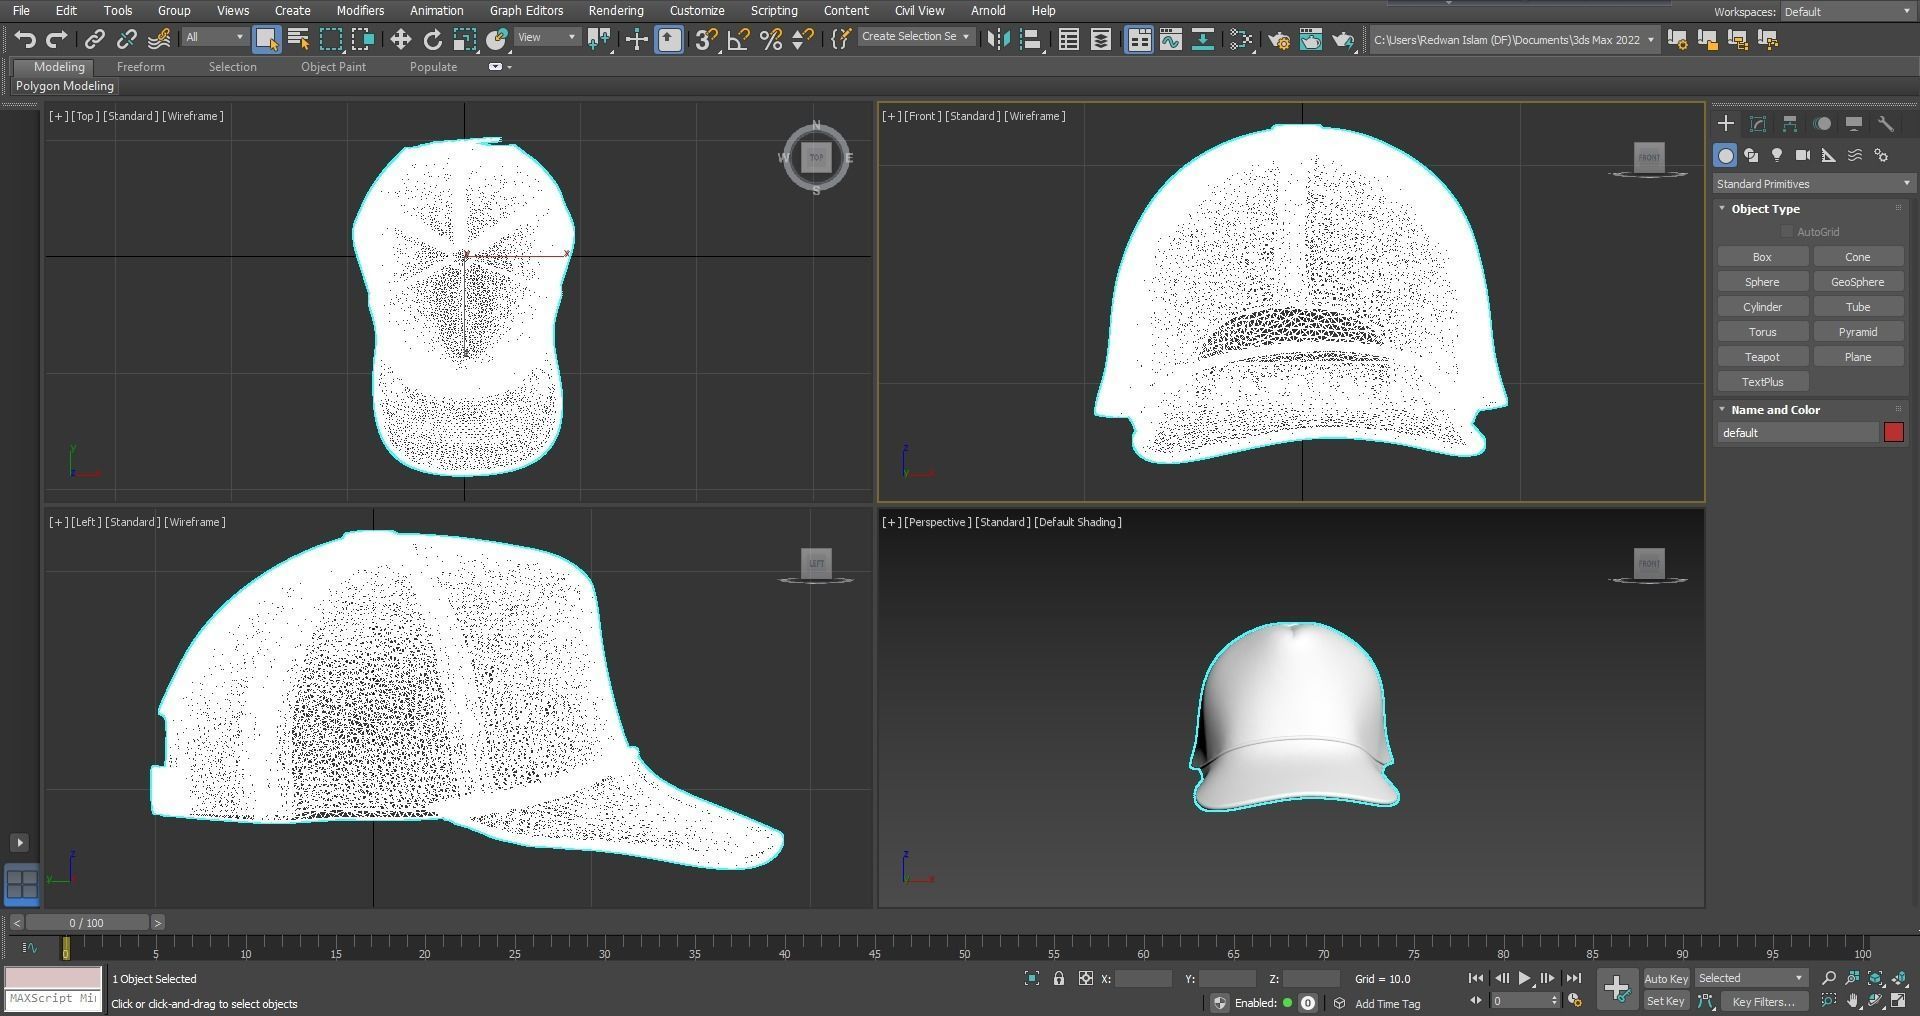Open the Standard Primitives dropdown
The width and height of the screenshot is (1920, 1016).
(1814, 184)
